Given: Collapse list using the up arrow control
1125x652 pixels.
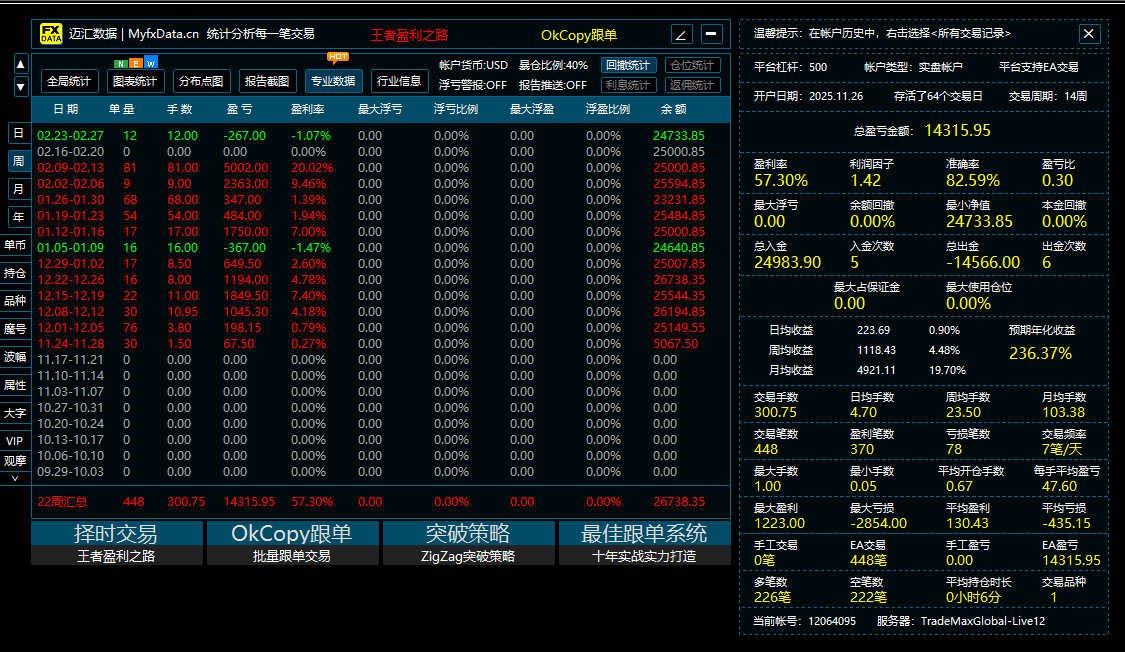Looking at the screenshot, I should pos(20,63).
